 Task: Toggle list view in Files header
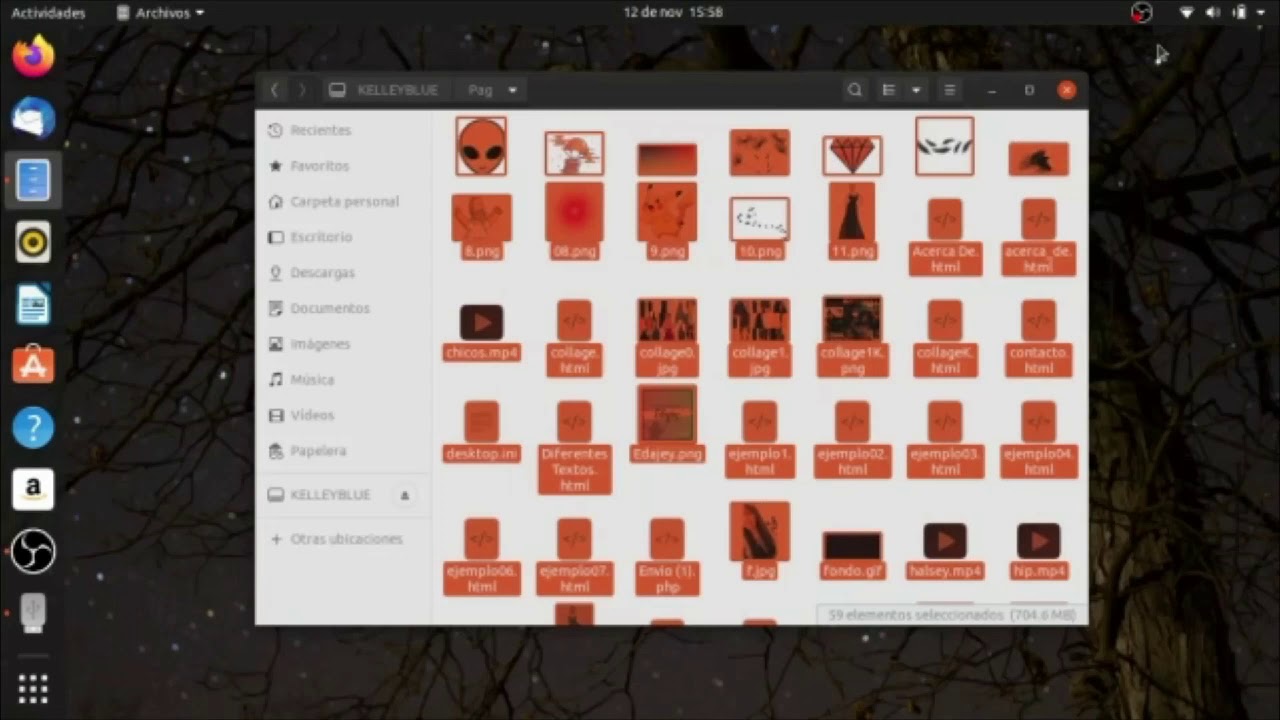(x=888, y=90)
